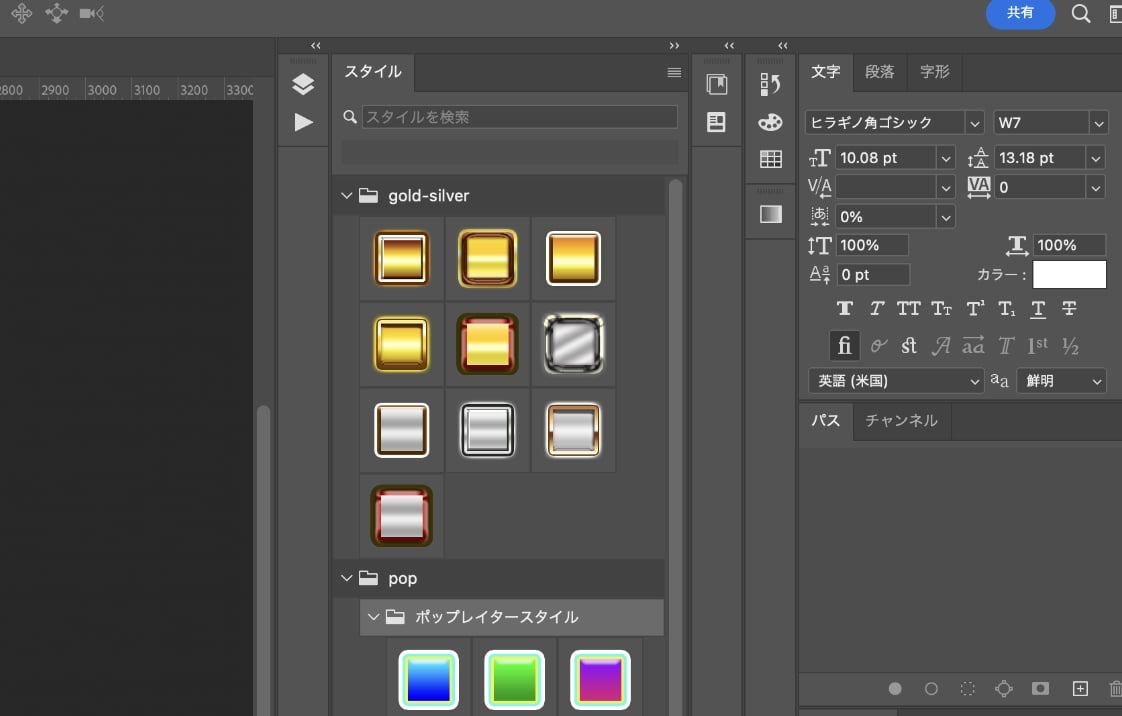Screen dimensions: 1122x716
Task: Open the Patterns panel grid icon
Action: click(769, 158)
